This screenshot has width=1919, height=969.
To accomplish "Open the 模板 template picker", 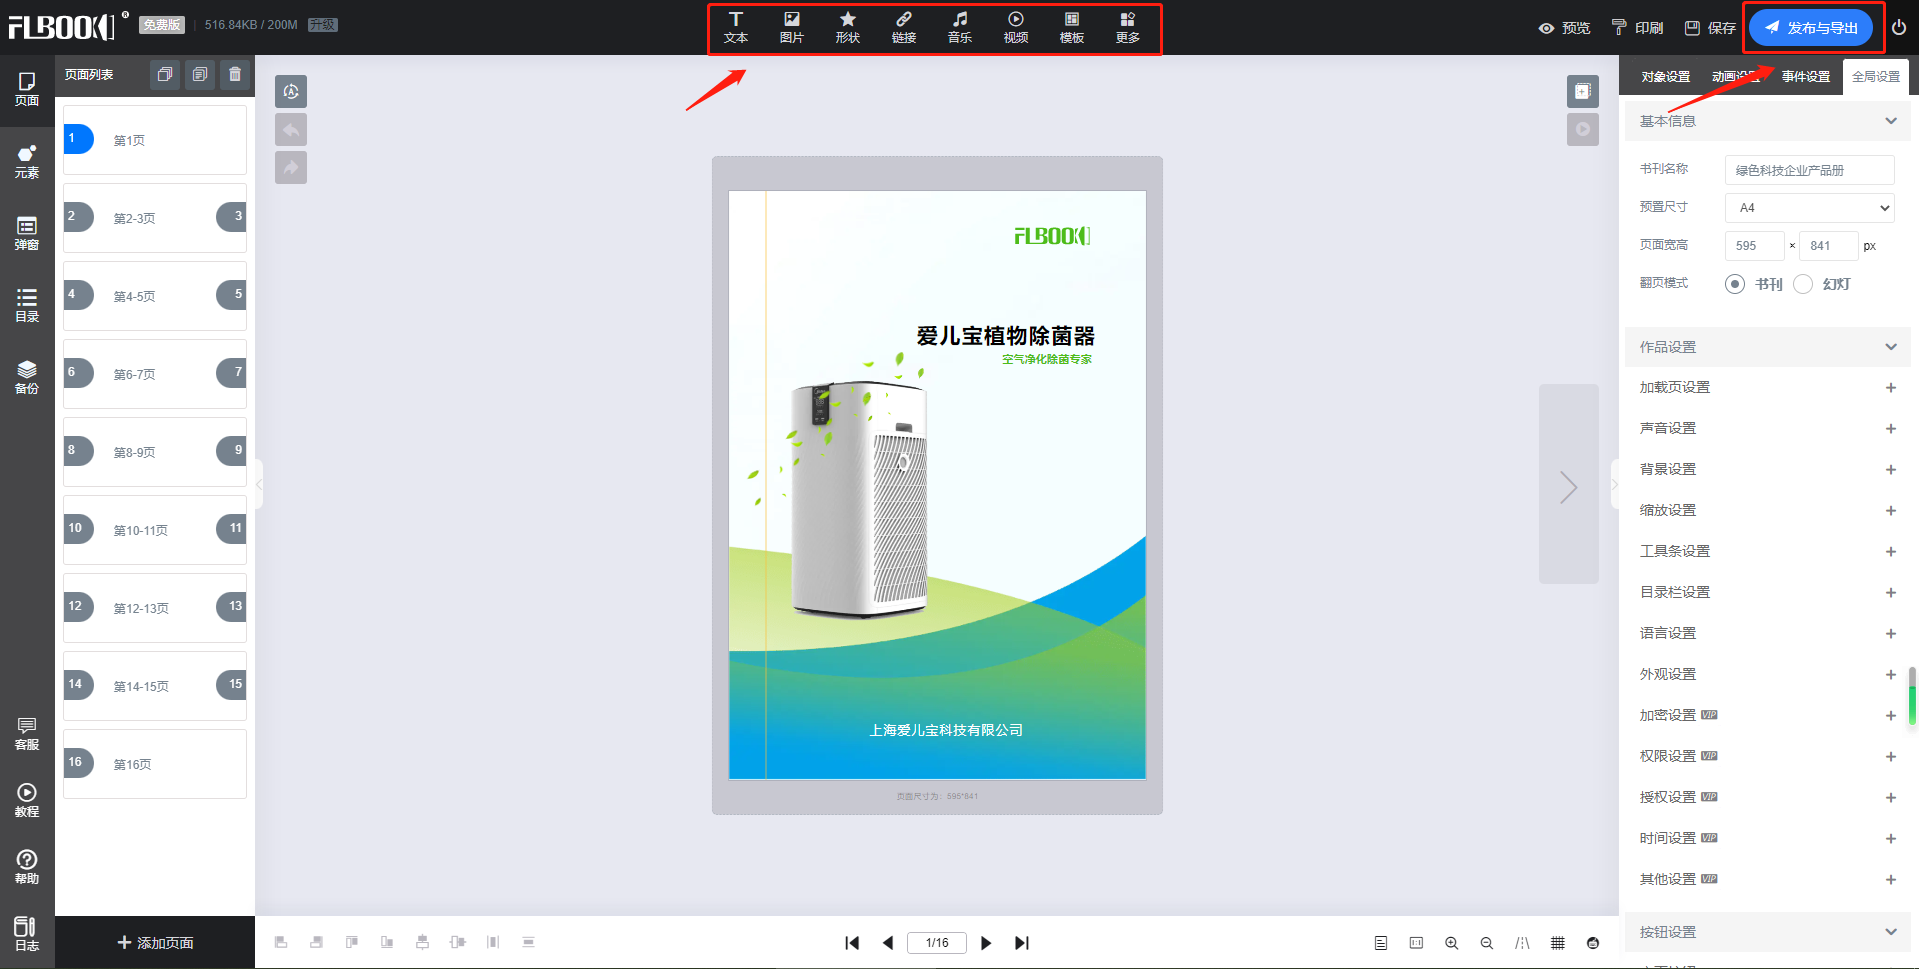I will [1072, 28].
